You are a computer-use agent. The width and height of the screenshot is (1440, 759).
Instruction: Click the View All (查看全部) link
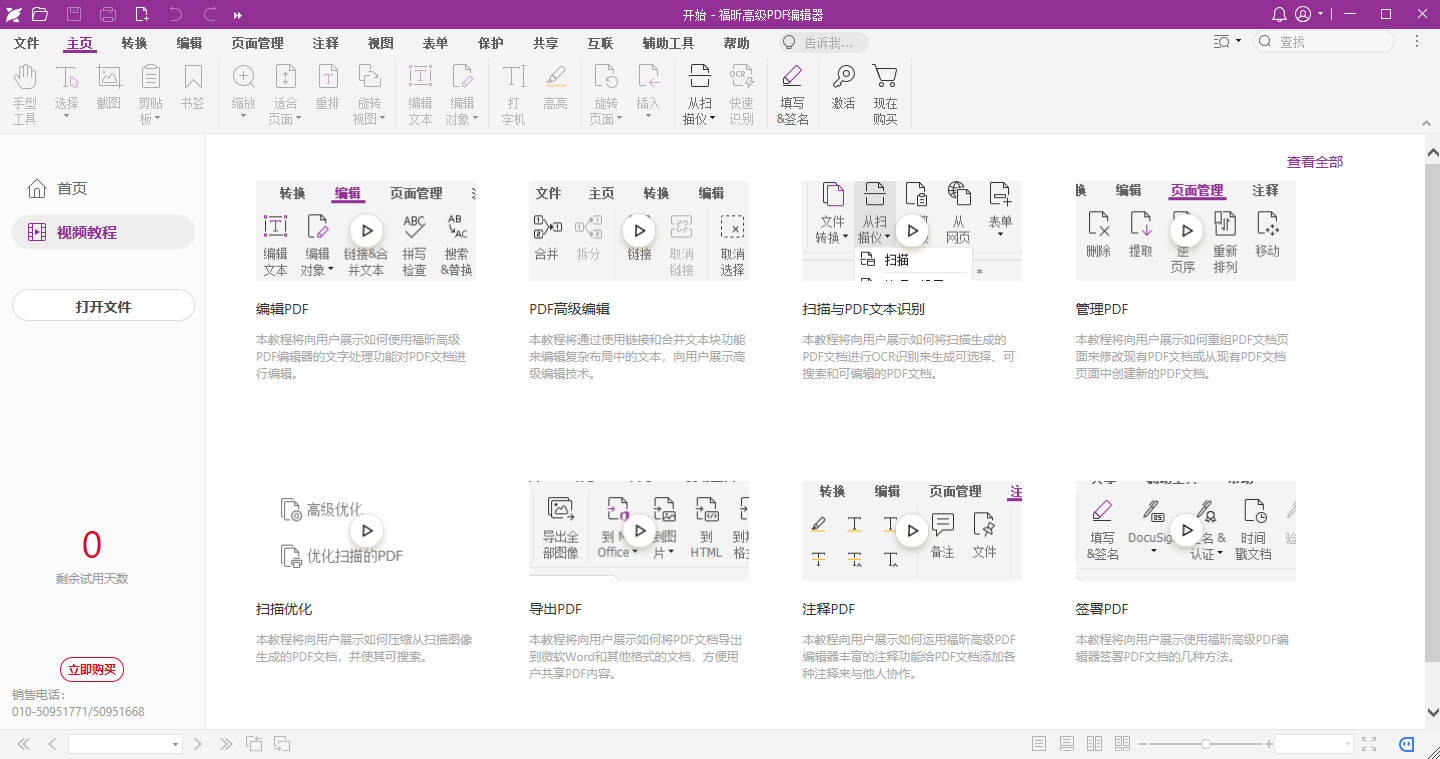point(1315,161)
